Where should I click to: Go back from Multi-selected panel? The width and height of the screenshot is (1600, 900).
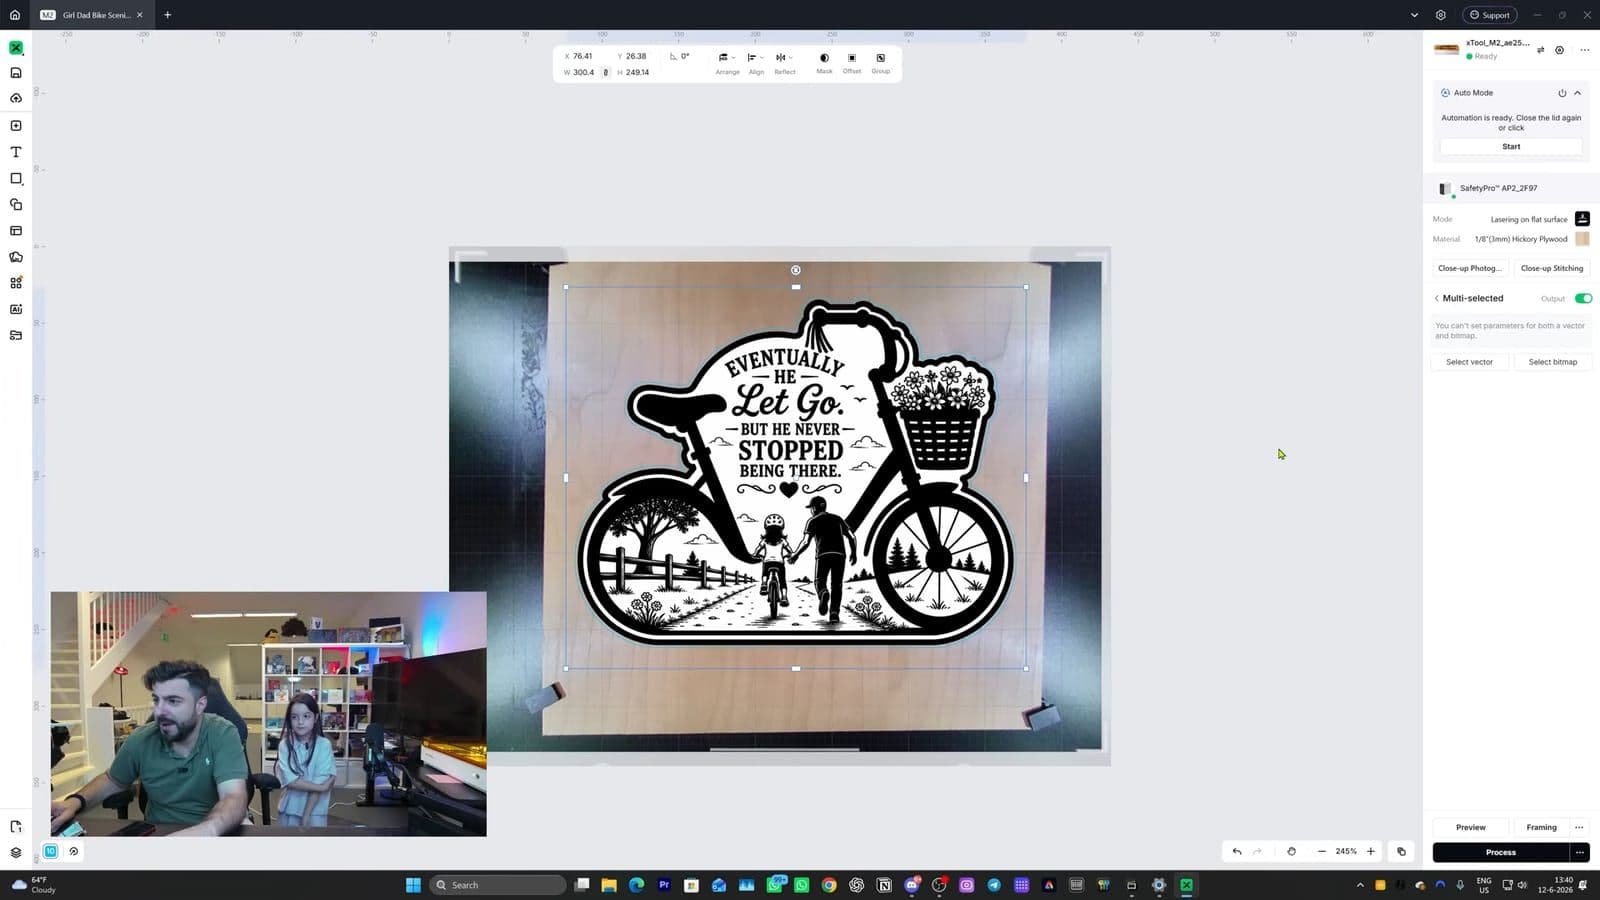[1437, 298]
